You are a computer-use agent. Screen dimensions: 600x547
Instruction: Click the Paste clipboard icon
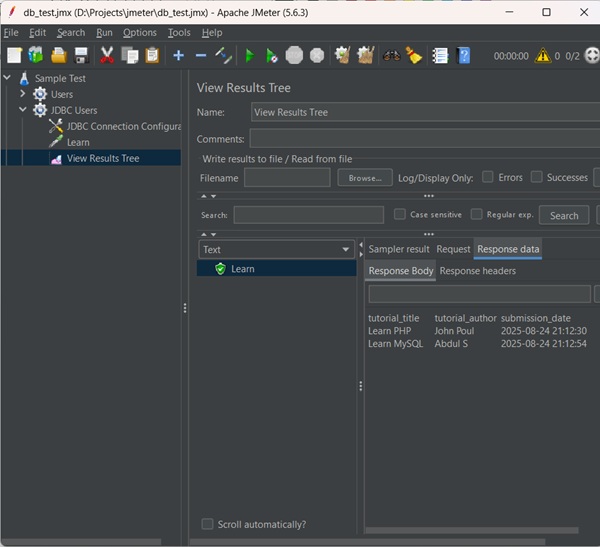tap(152, 56)
